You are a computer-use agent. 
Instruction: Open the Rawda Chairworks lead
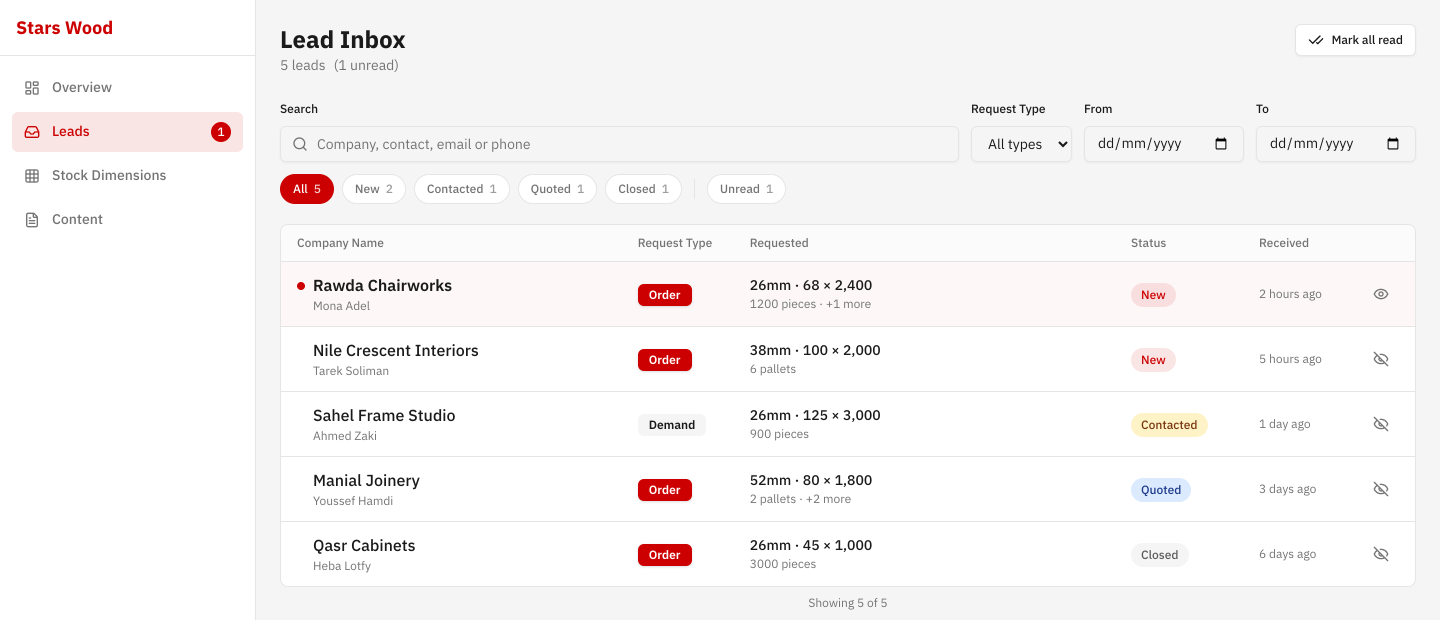click(848, 294)
